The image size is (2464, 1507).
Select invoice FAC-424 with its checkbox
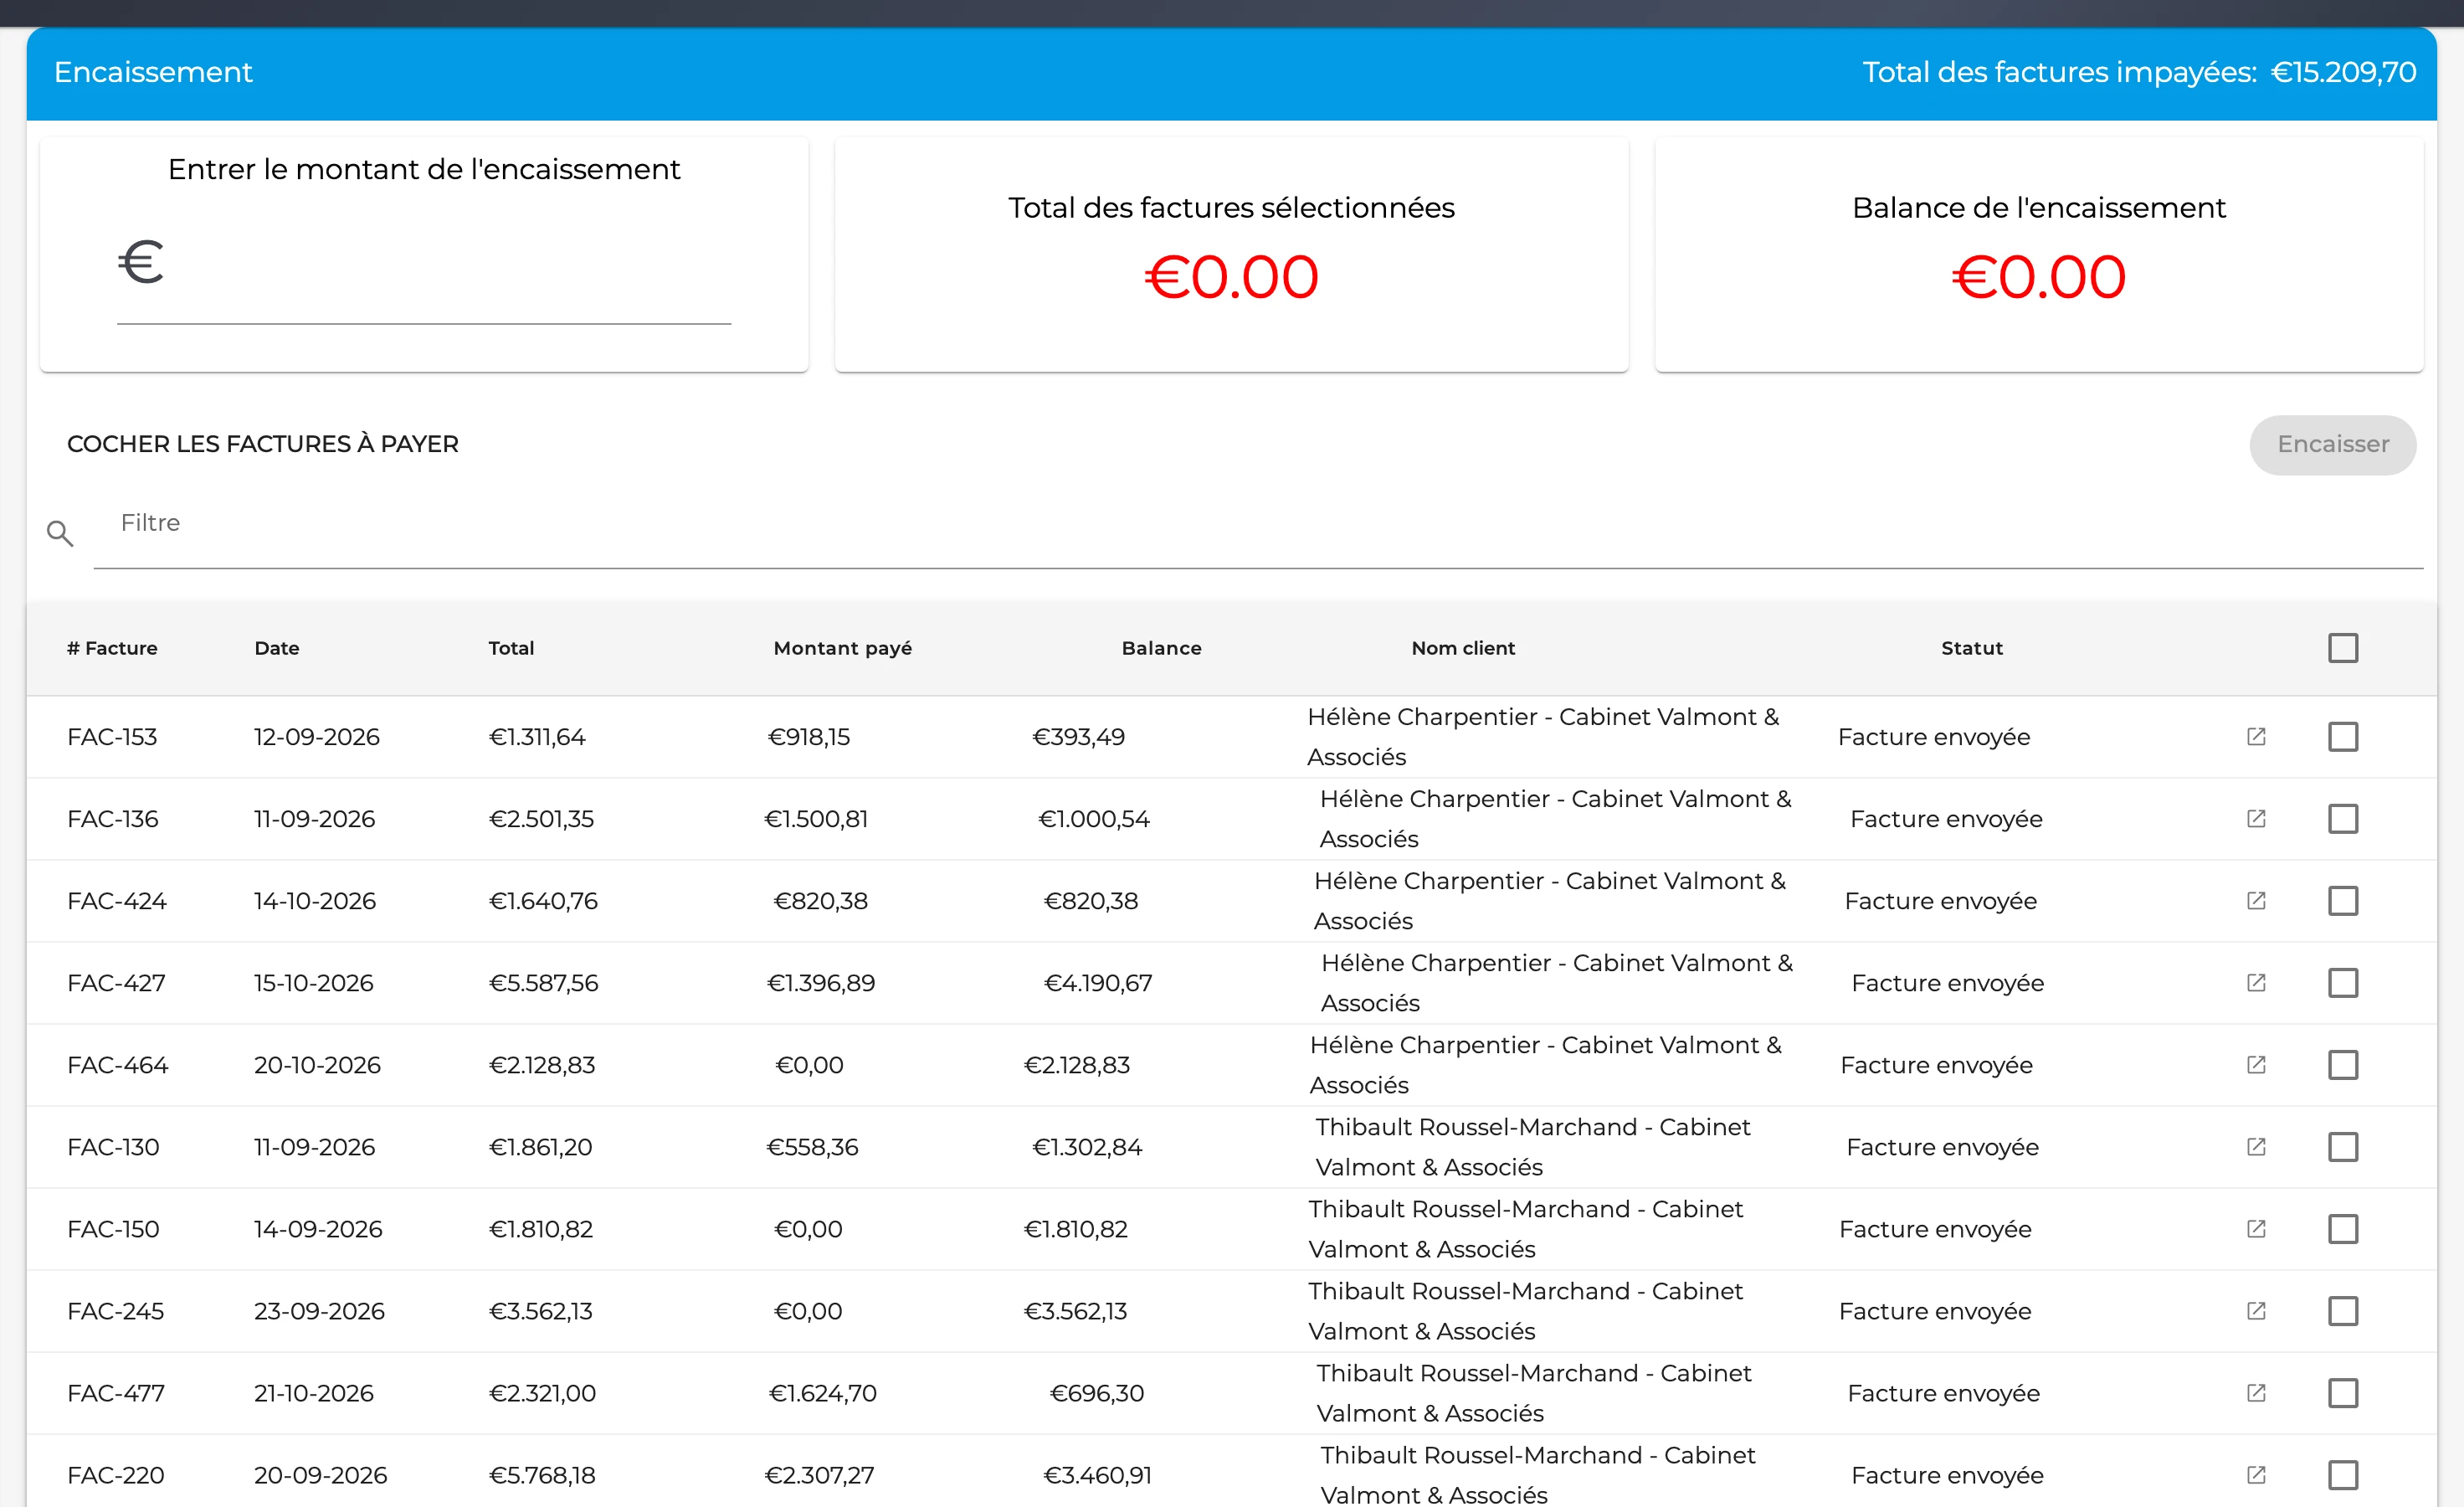(x=2343, y=901)
